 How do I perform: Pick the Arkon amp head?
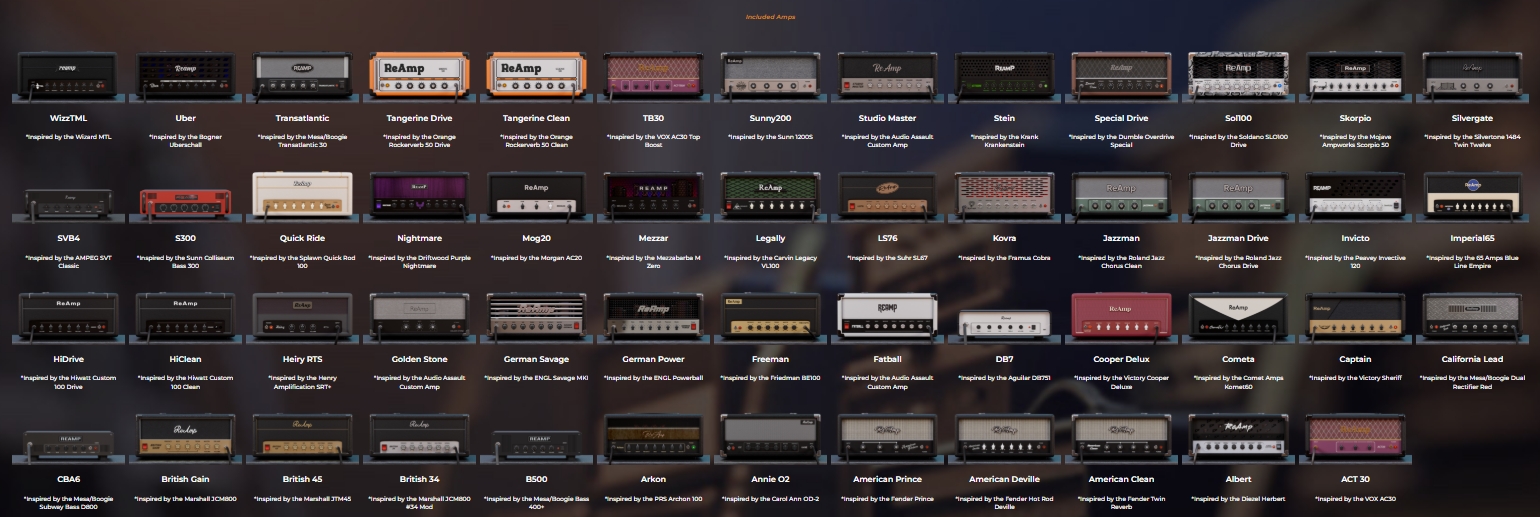click(653, 437)
